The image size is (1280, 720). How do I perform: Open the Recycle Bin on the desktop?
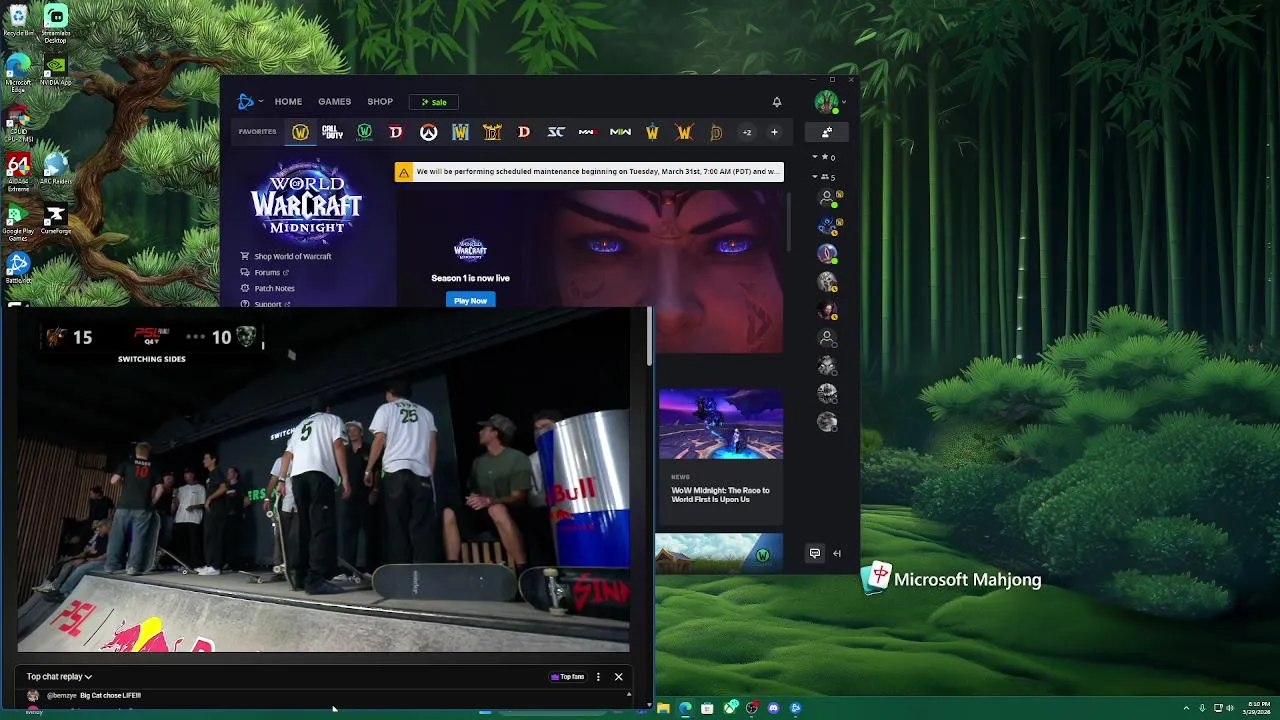[18, 20]
